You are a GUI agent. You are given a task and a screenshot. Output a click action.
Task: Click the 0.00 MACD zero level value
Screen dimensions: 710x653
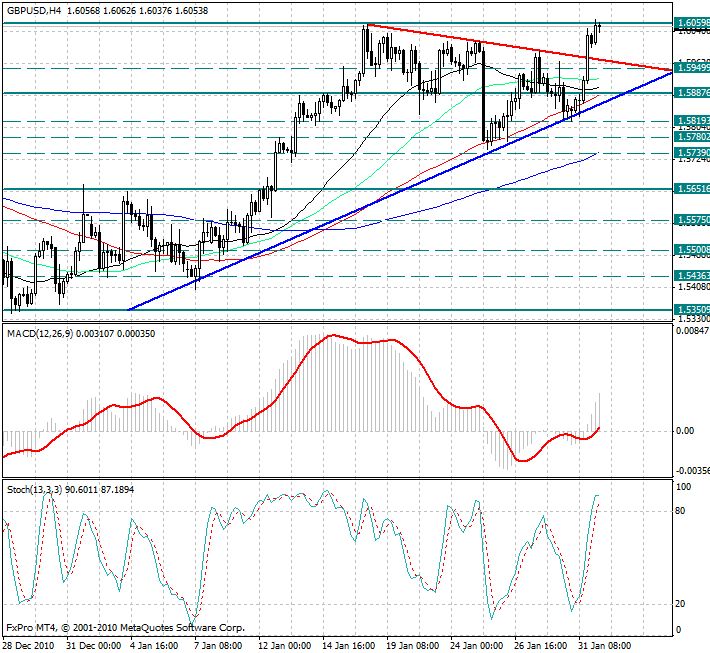pyautogui.click(x=685, y=431)
